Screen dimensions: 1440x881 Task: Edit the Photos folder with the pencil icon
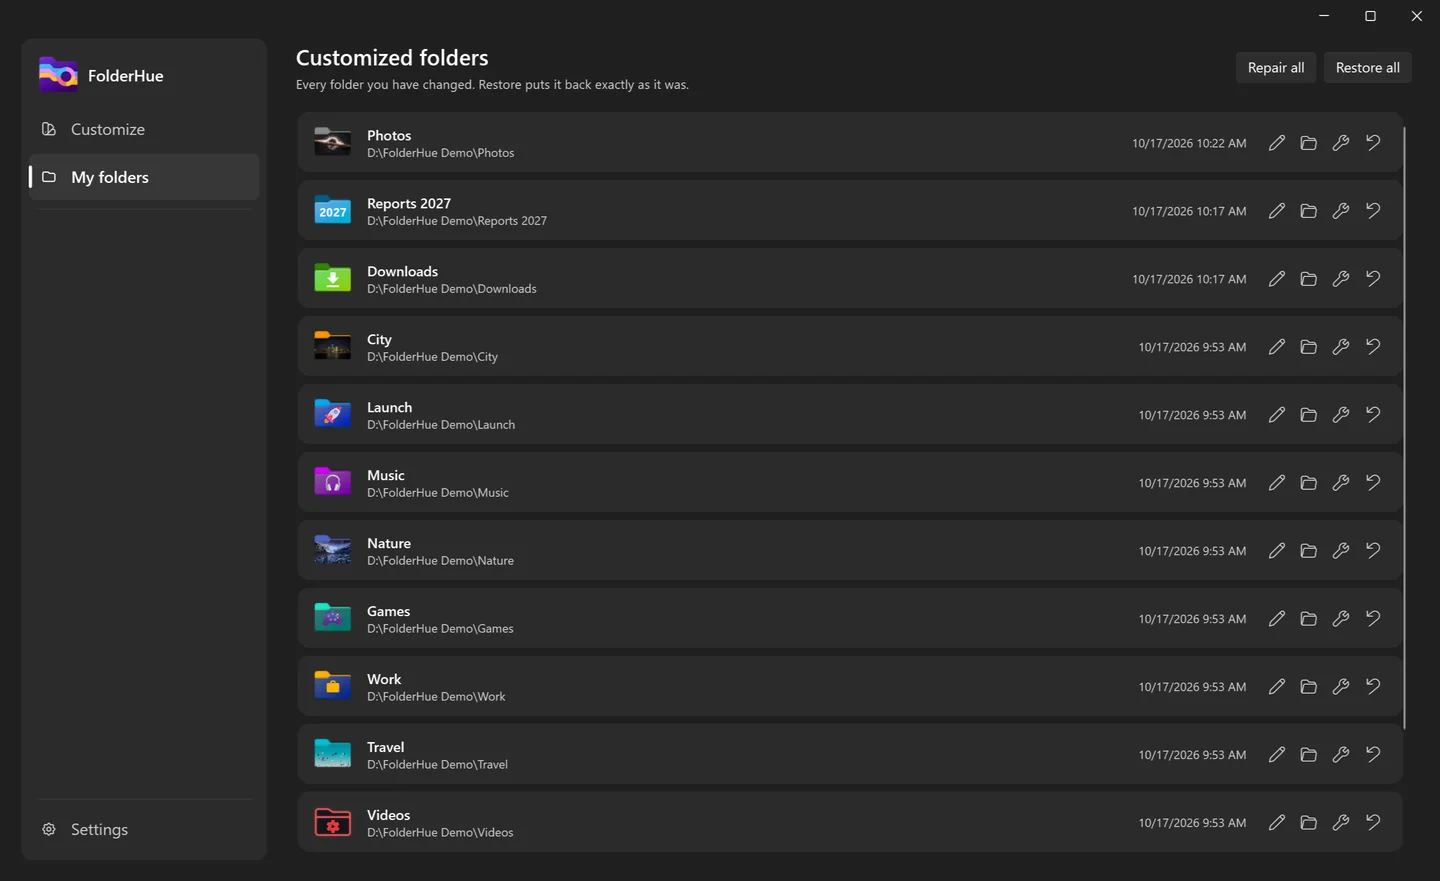coord(1276,143)
